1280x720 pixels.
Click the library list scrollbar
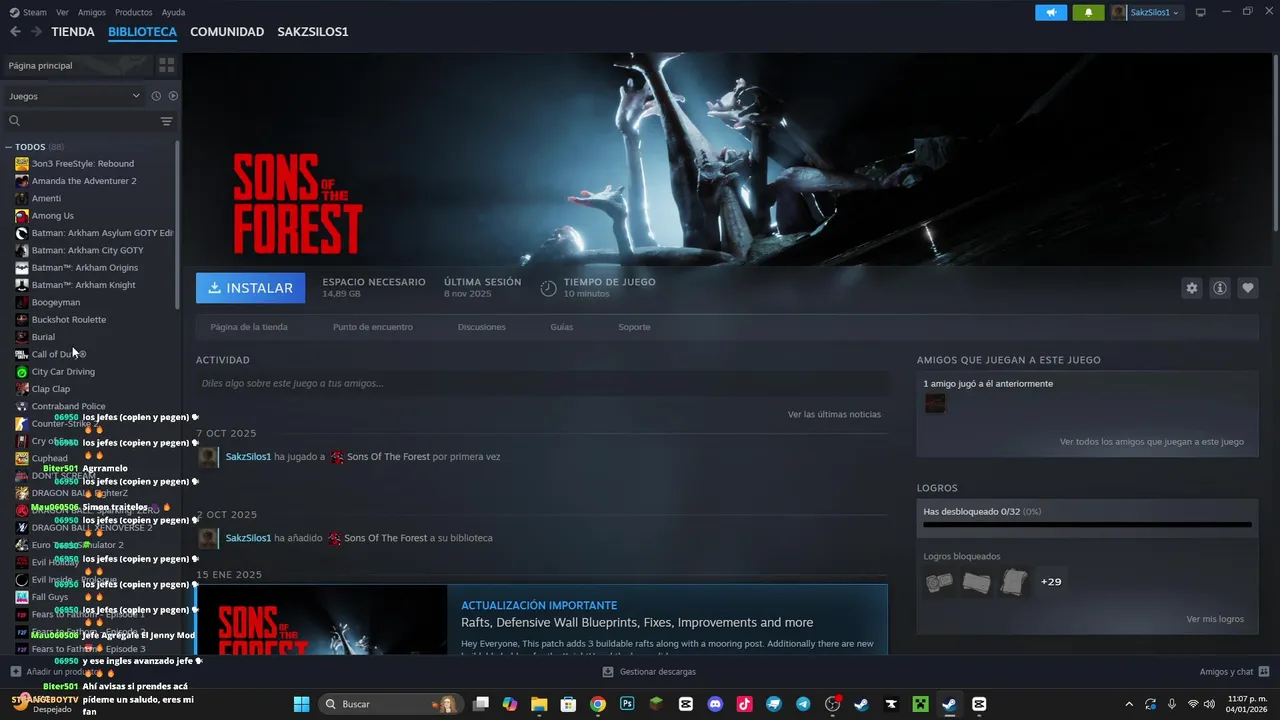tap(178, 225)
